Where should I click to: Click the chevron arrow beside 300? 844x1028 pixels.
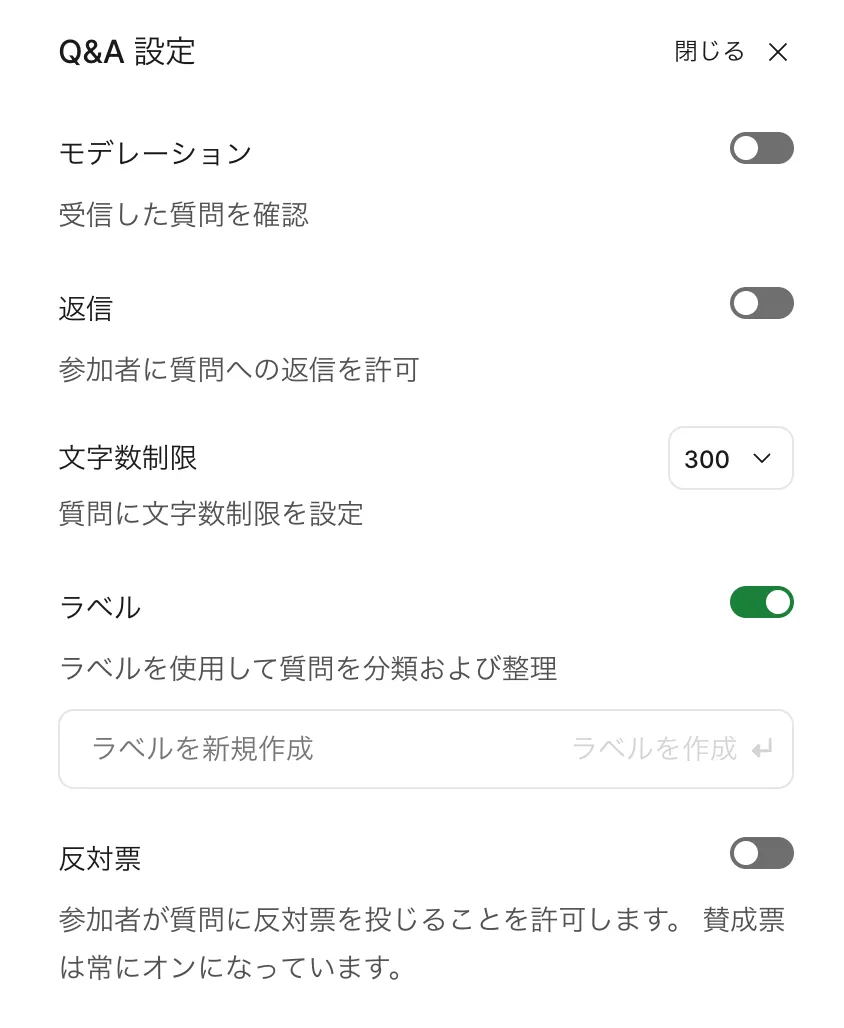tap(761, 459)
